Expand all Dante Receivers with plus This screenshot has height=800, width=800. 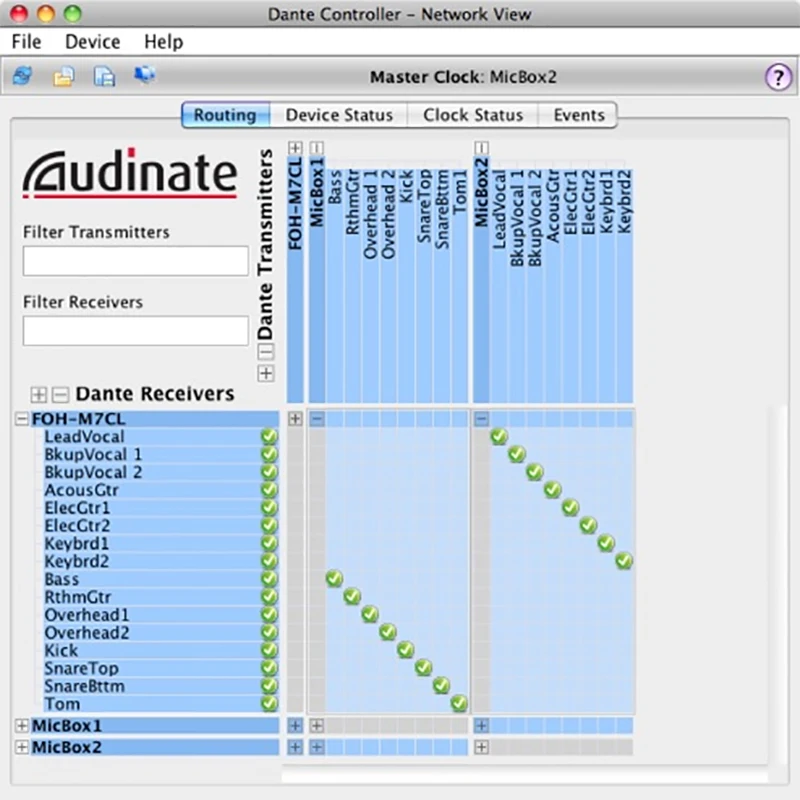pyautogui.click(x=38, y=394)
